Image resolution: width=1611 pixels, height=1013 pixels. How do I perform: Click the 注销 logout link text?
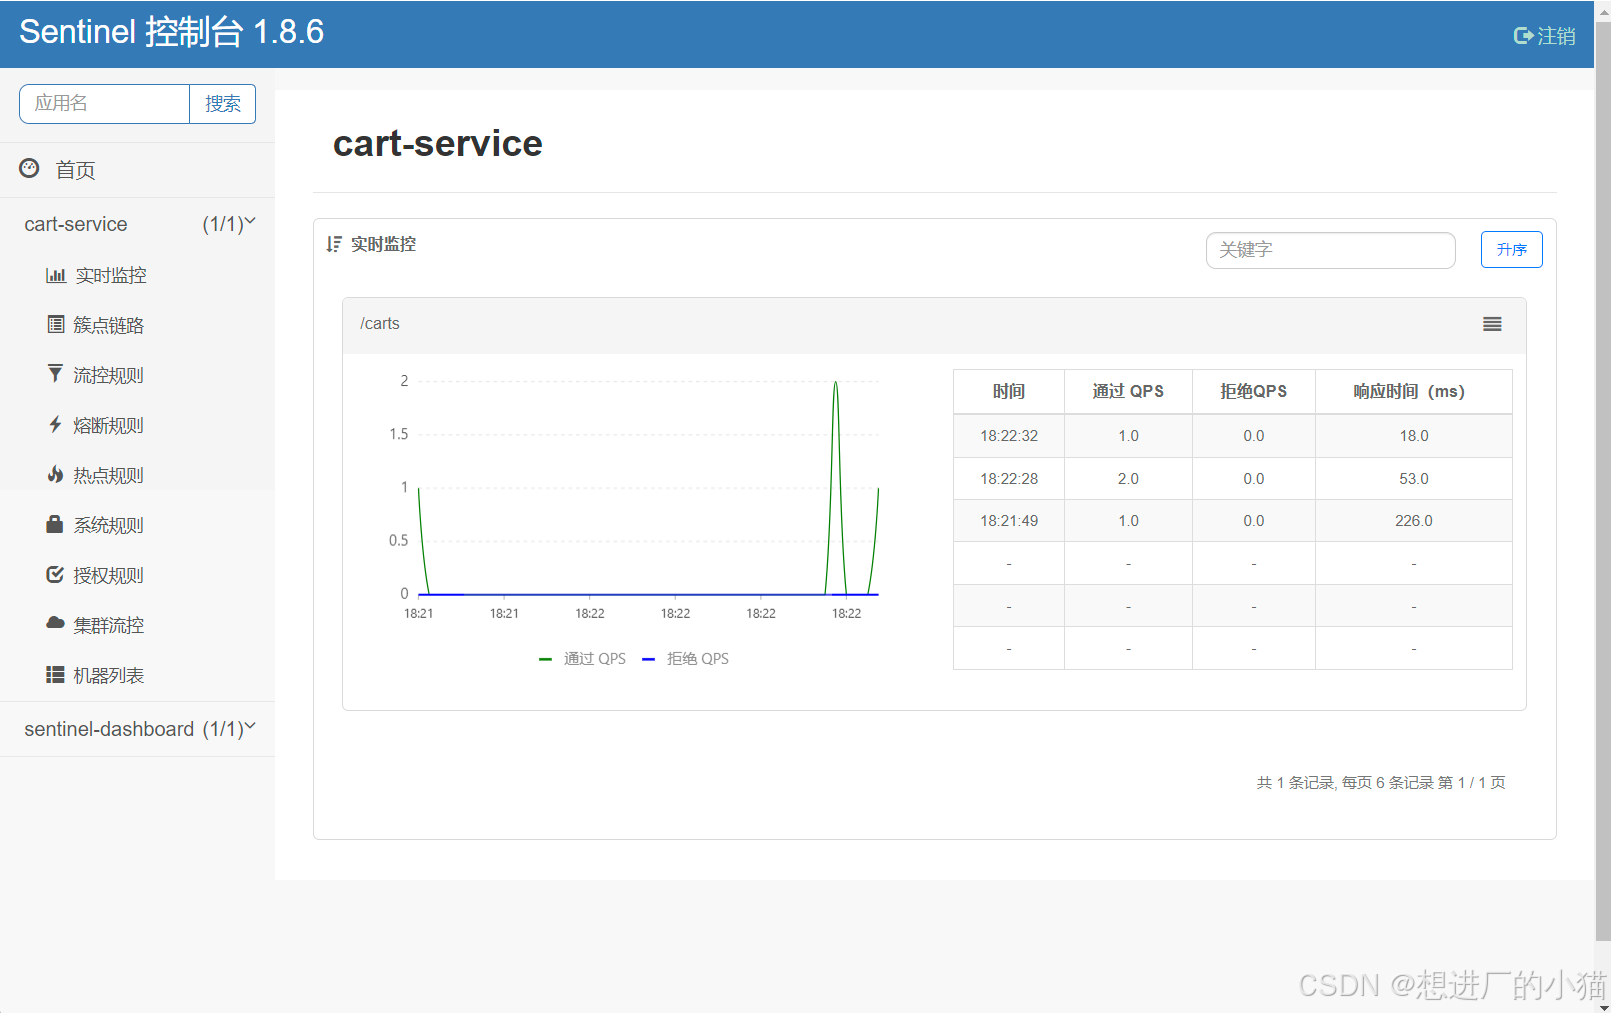pos(1556,36)
